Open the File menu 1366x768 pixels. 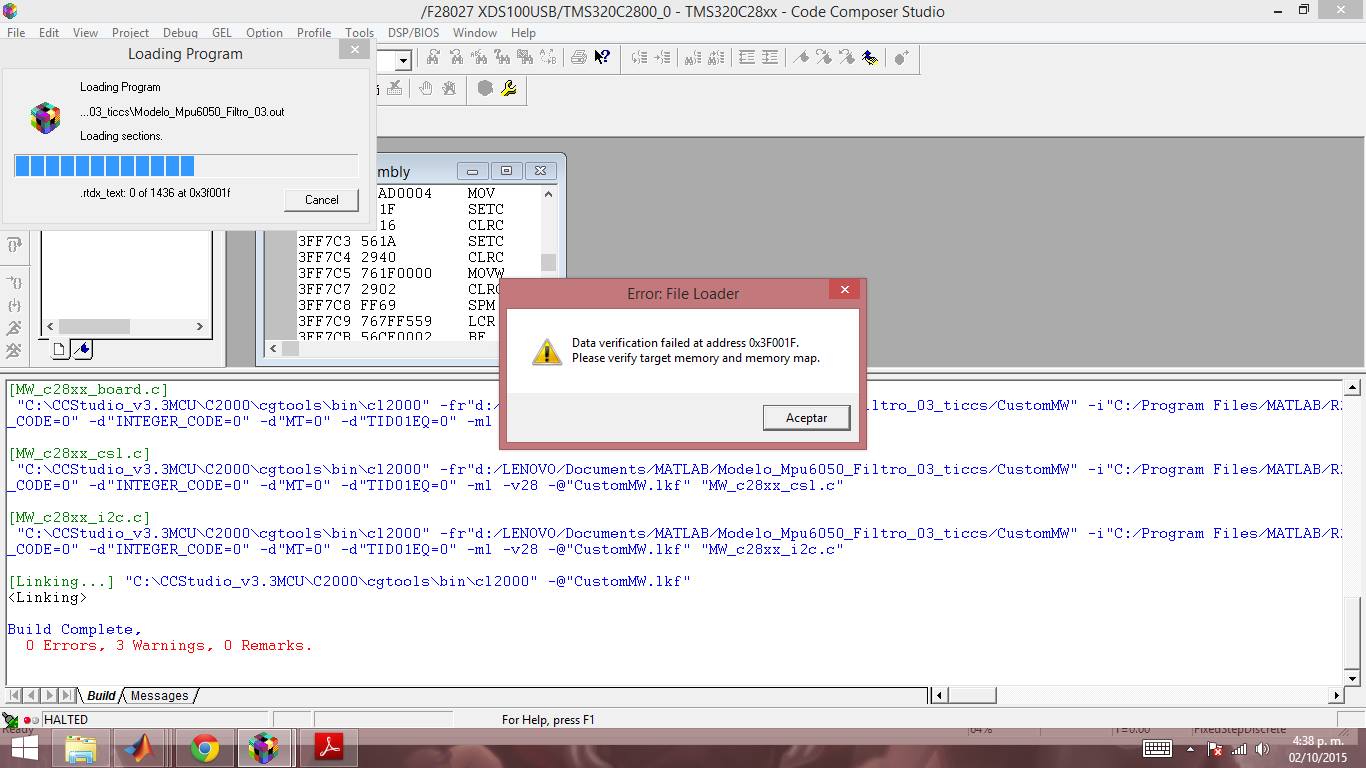16,32
